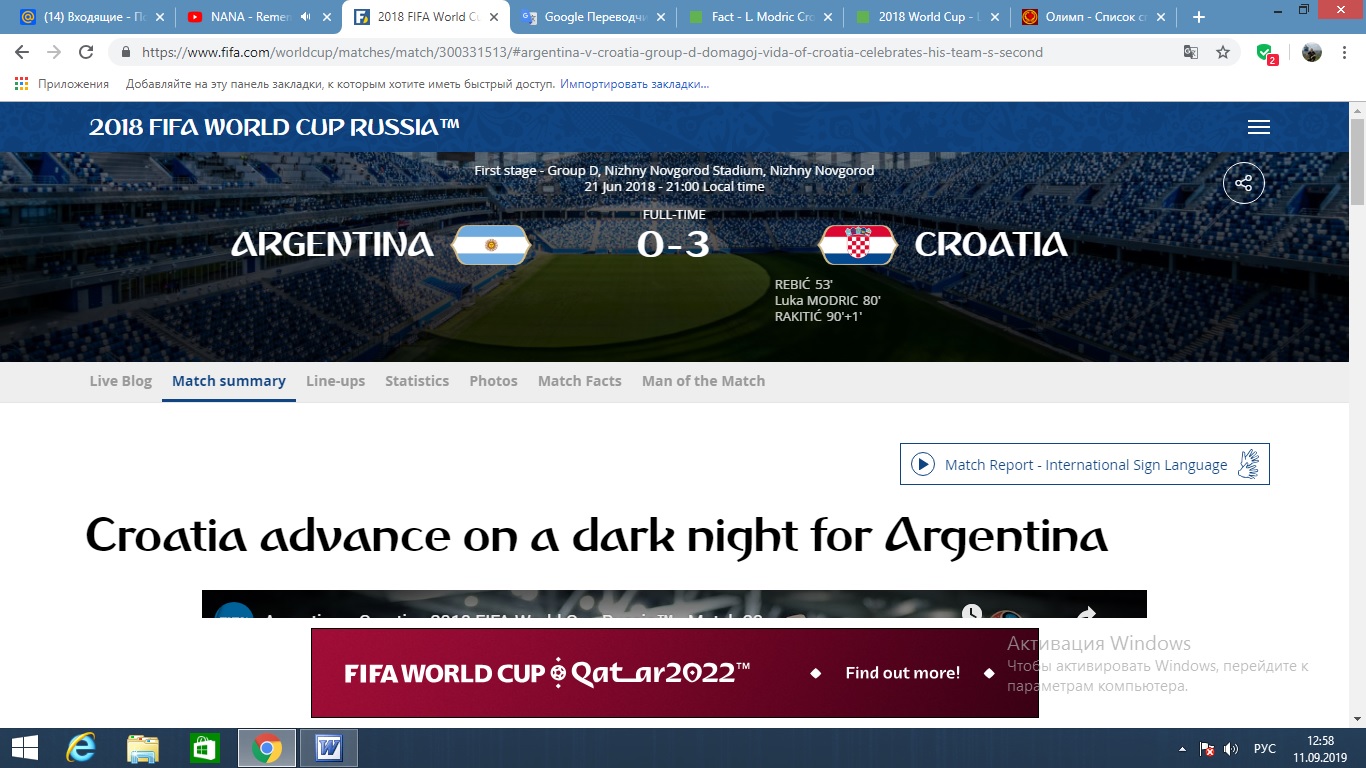
Task: Click the CROATIA team name
Action: click(991, 245)
